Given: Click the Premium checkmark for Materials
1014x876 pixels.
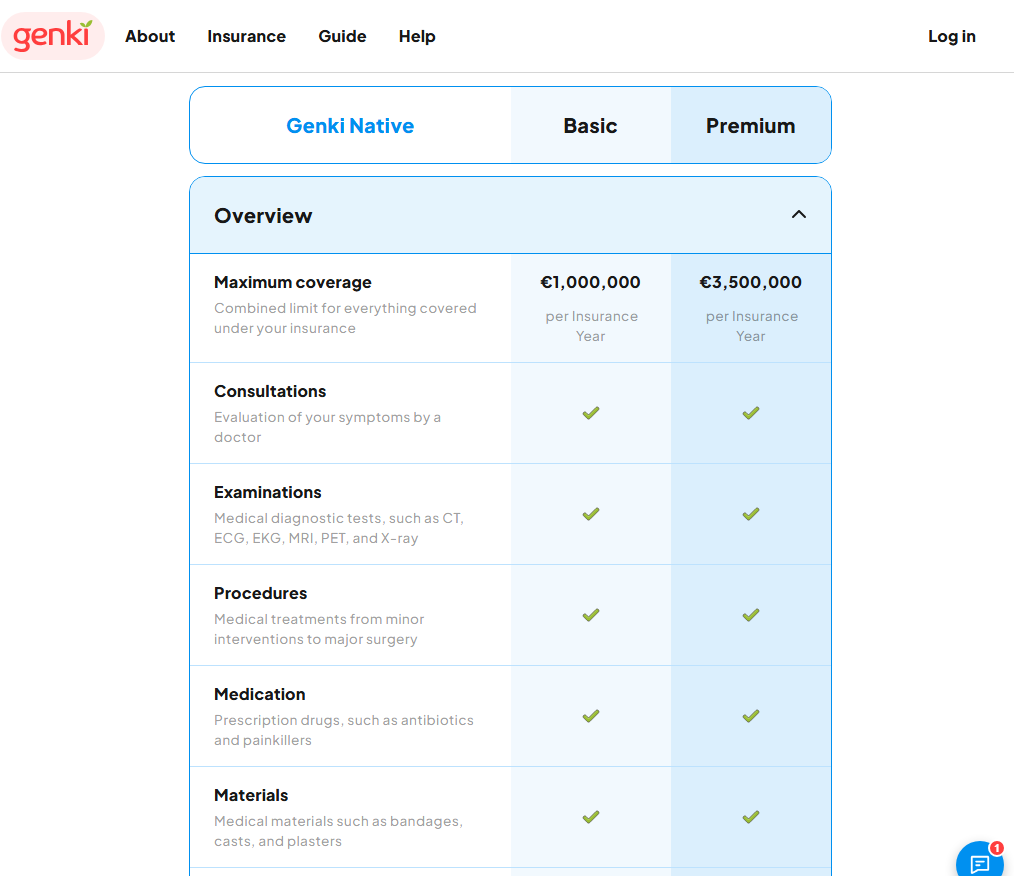Looking at the screenshot, I should (x=751, y=817).
